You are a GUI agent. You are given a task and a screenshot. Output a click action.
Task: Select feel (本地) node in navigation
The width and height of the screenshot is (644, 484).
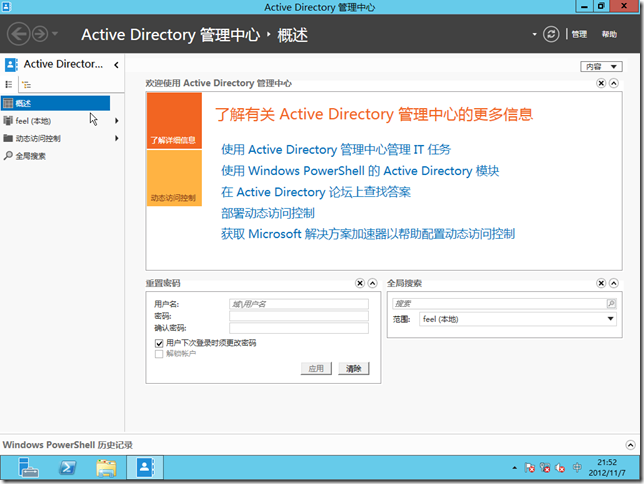[33, 121]
